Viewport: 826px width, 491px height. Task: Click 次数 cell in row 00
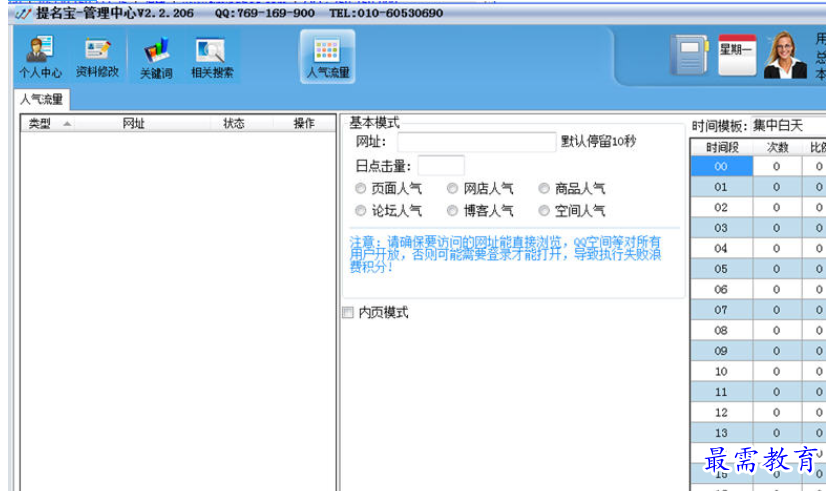pos(777,166)
